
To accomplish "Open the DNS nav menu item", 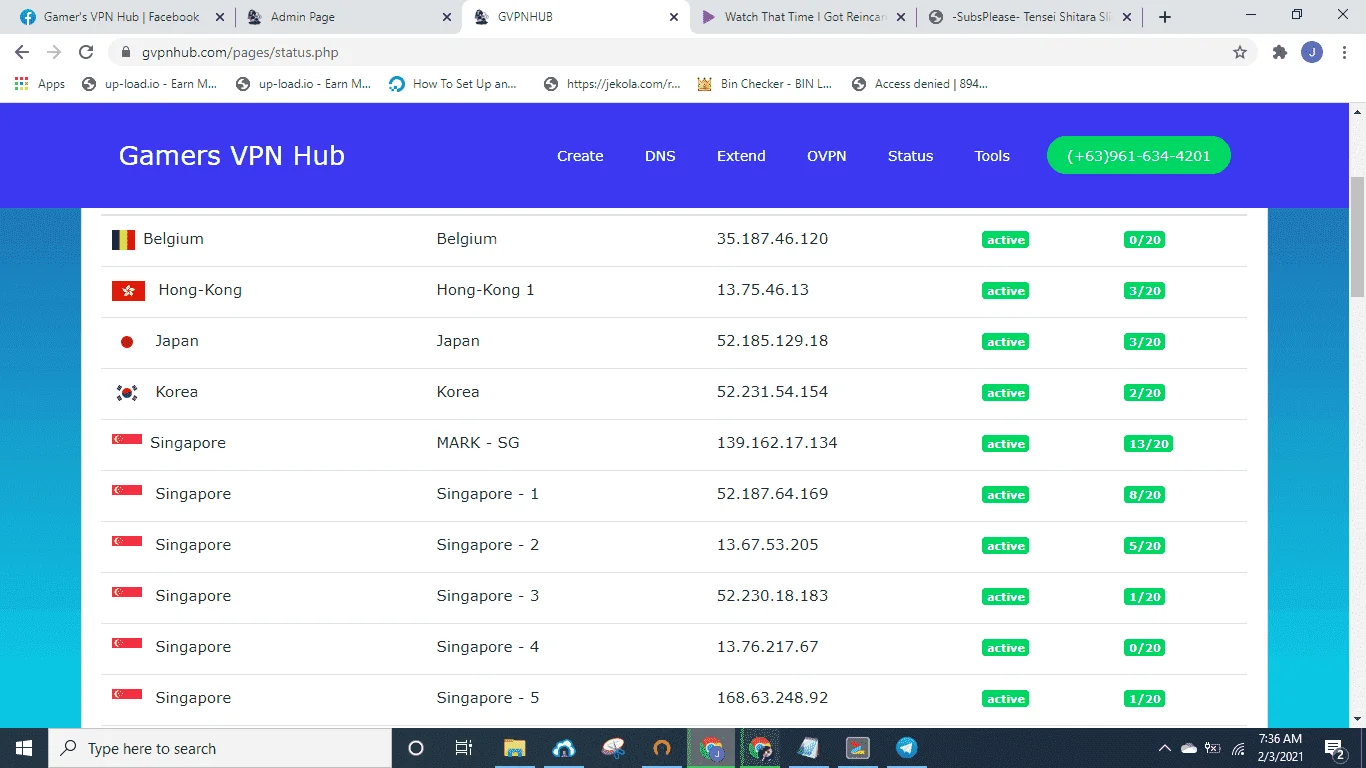I will (x=660, y=156).
